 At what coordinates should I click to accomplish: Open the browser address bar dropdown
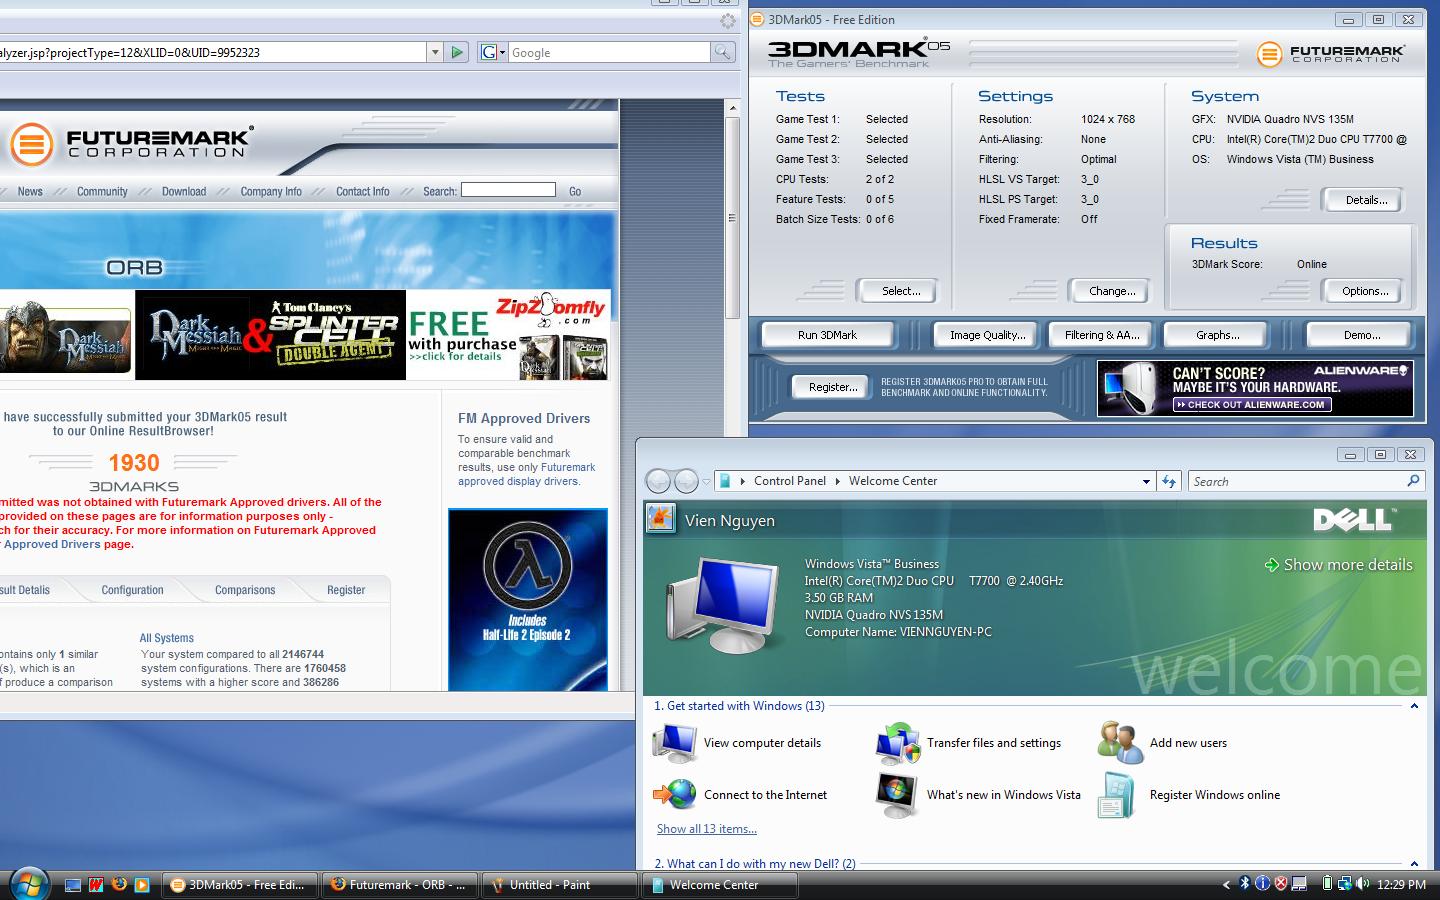pos(435,52)
